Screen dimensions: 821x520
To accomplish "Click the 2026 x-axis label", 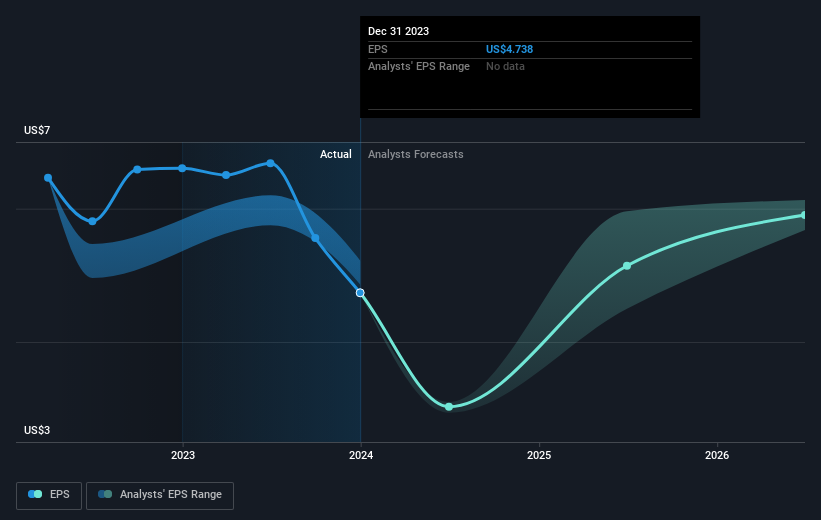I will click(x=717, y=455).
